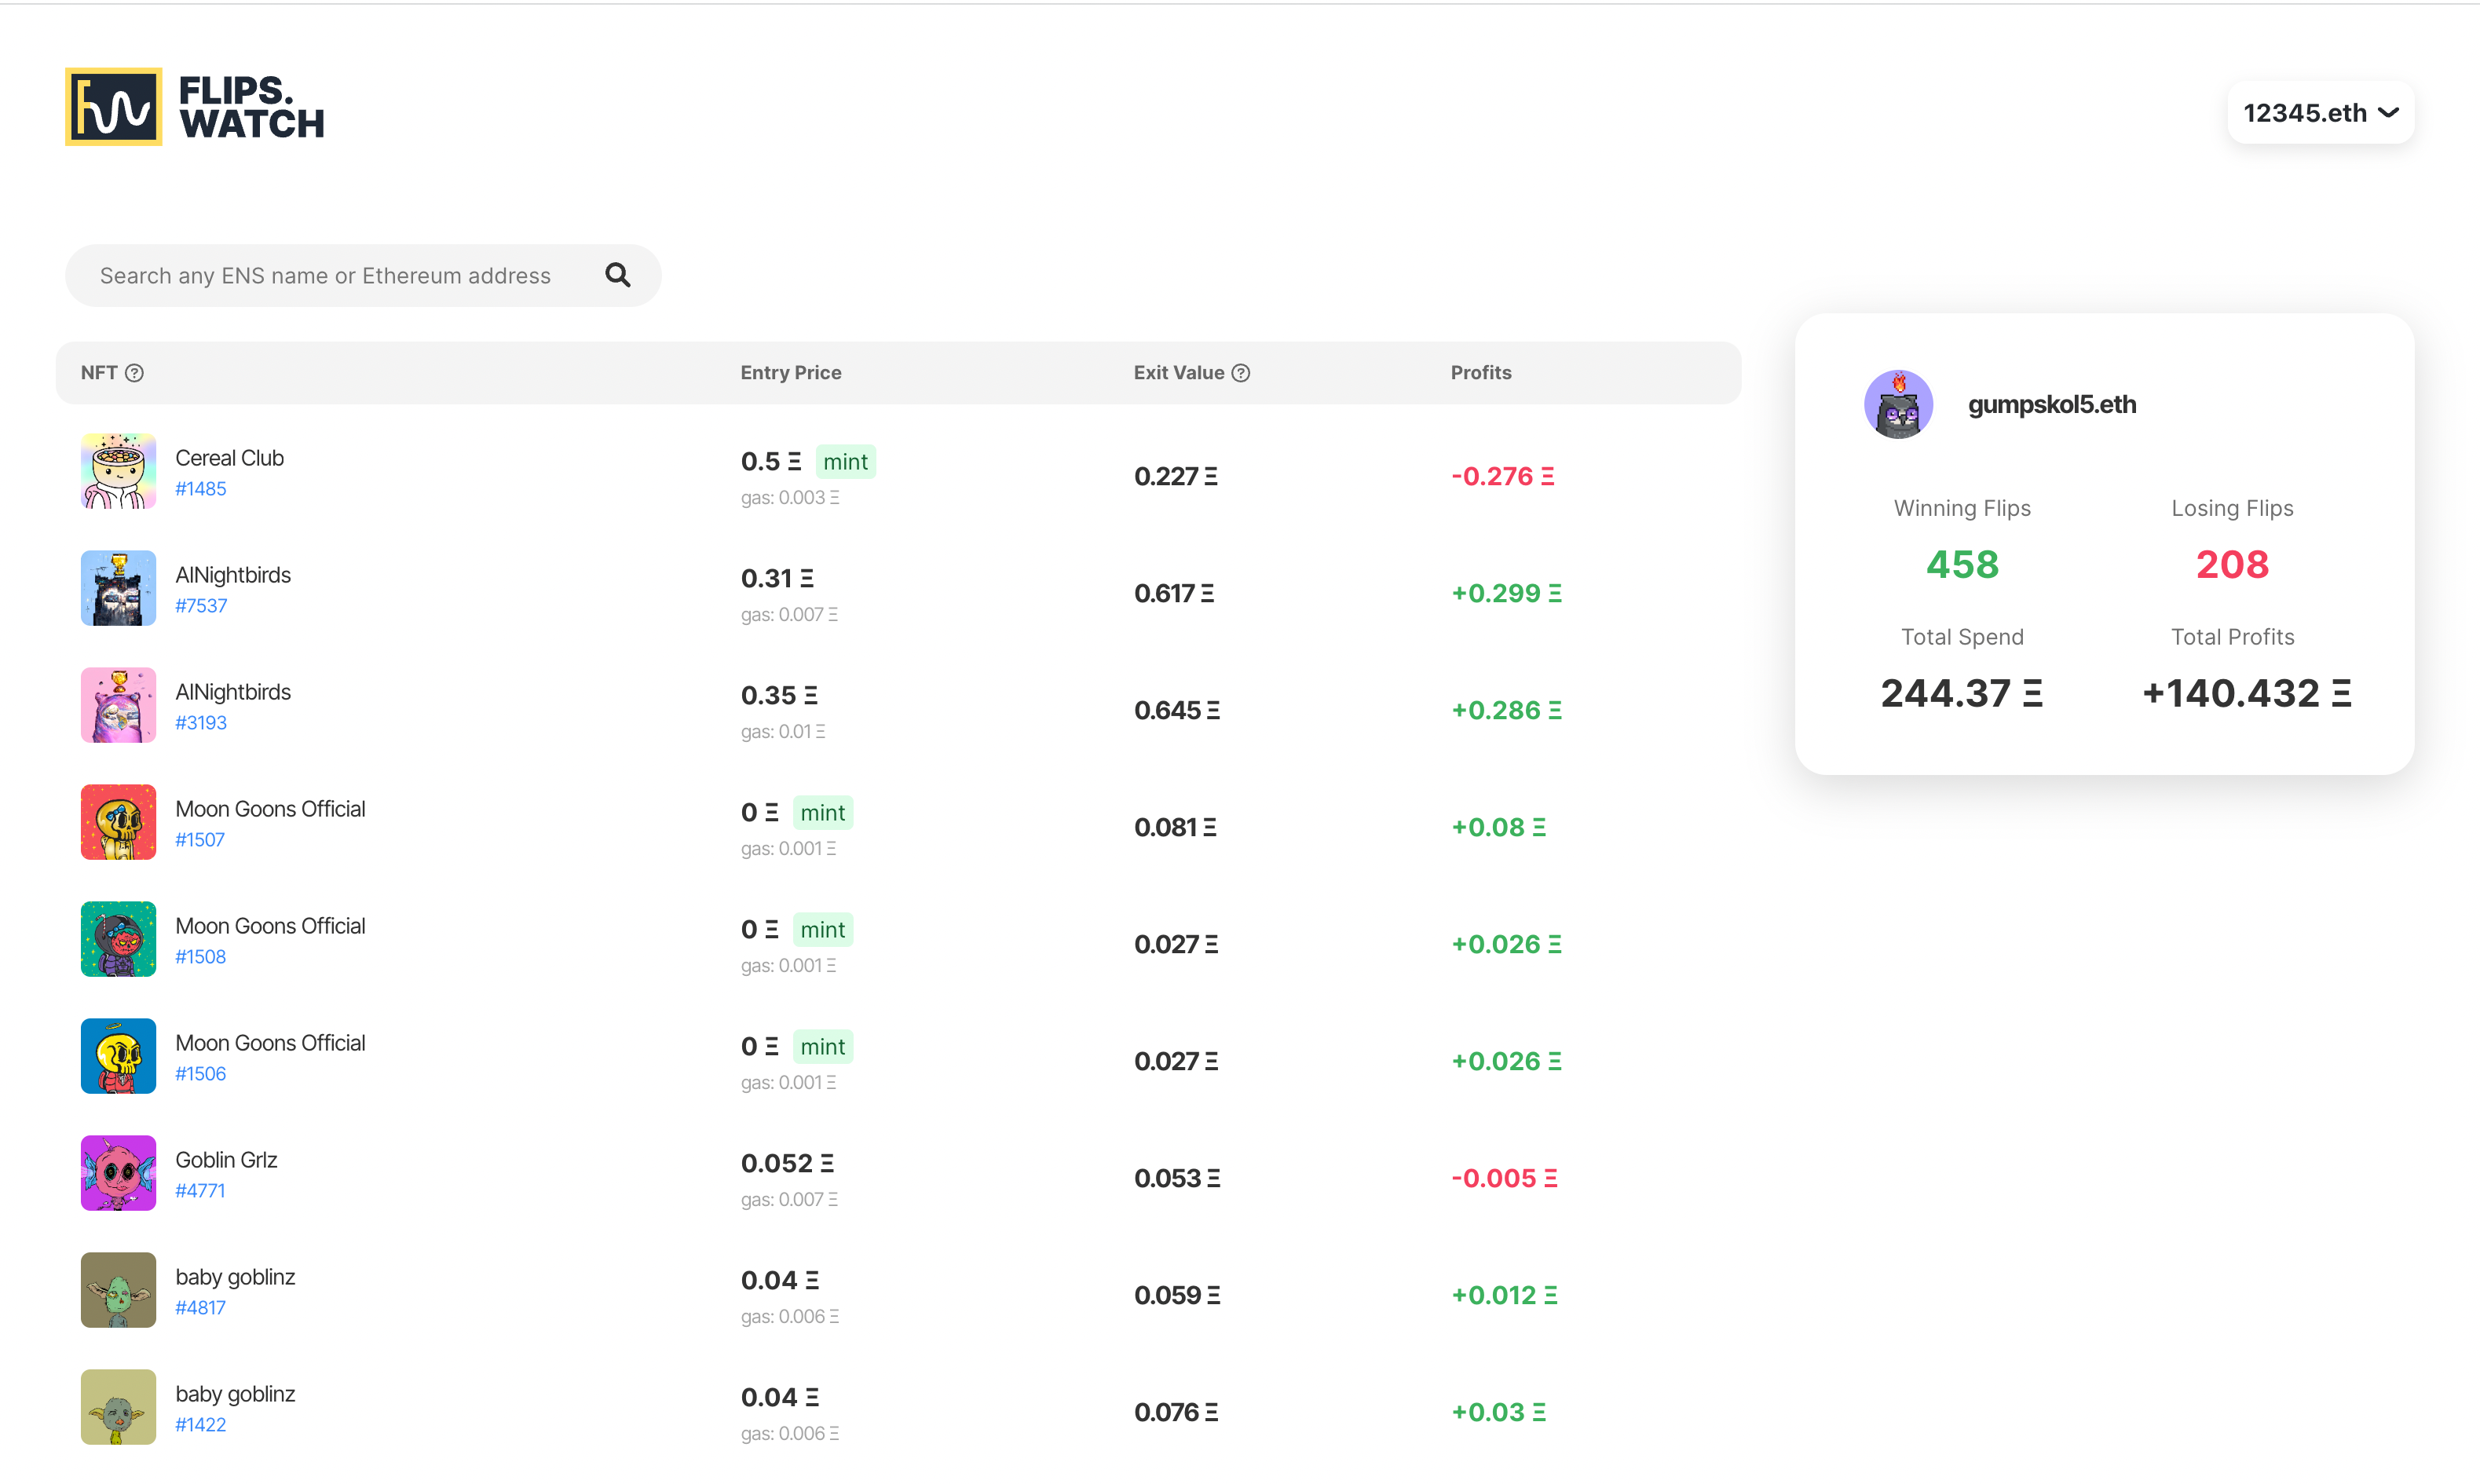Click the 0.052 entry price
Viewport: 2480px width, 1484px height.
click(x=788, y=1164)
